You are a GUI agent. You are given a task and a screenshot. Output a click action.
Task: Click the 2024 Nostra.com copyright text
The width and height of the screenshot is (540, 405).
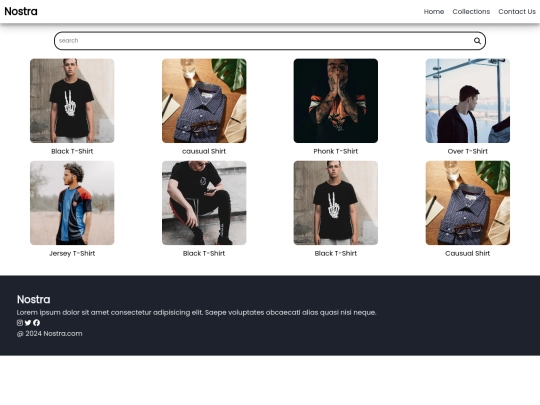pos(50,333)
